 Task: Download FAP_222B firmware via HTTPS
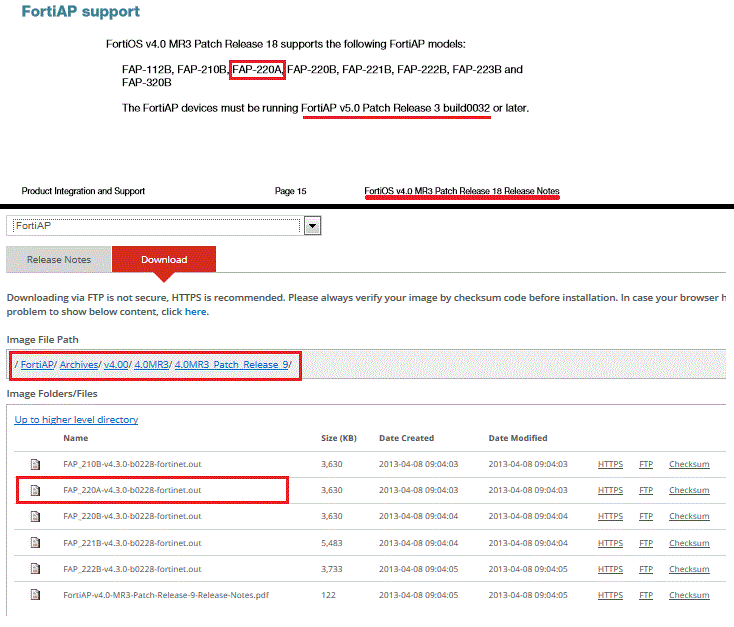(610, 569)
